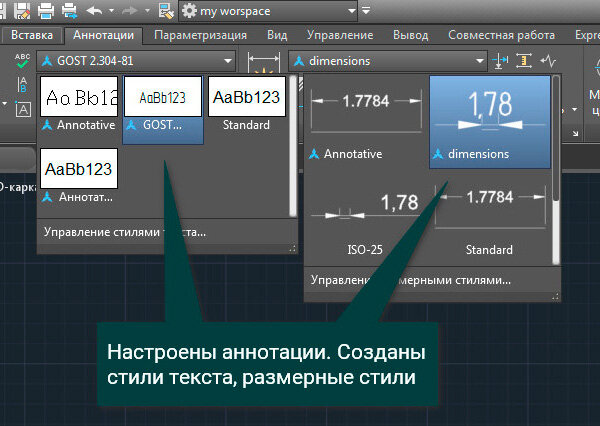Screen dimensions: 600x426
Task: Click the Jogged Linear dimension icon
Action: 548,61
